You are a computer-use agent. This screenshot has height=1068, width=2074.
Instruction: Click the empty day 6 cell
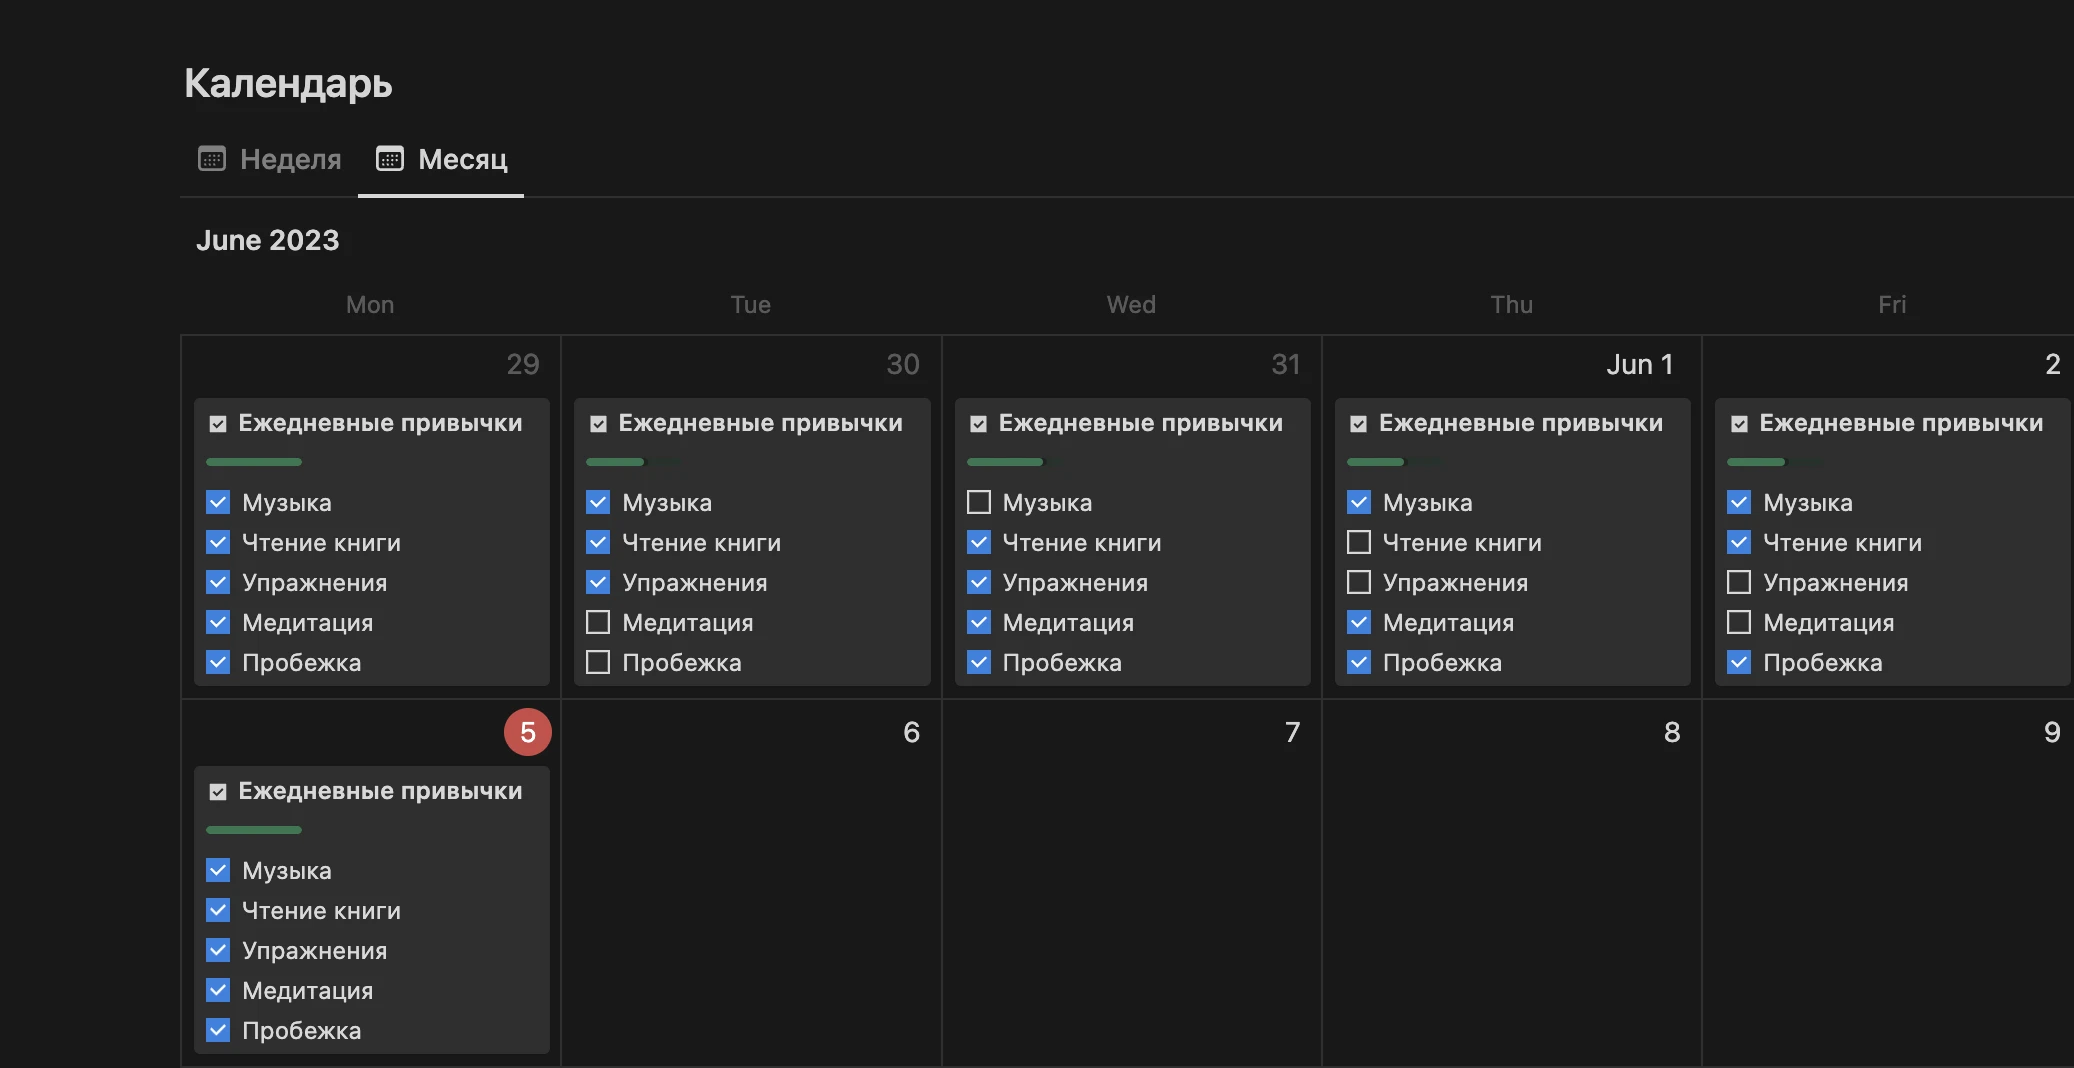coord(751,883)
